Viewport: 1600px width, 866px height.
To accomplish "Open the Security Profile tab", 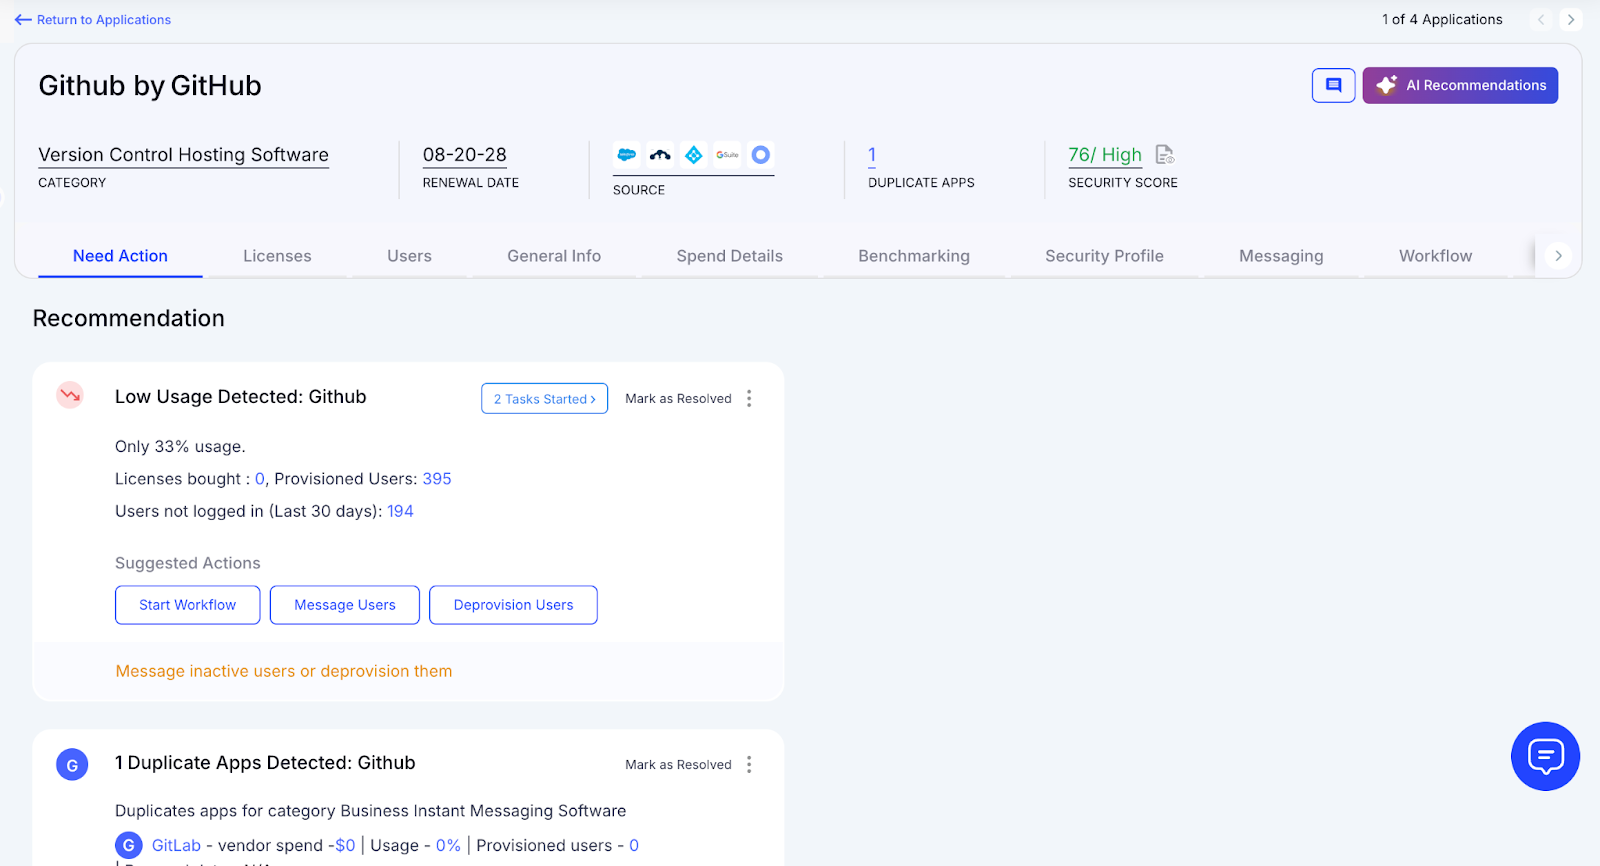I will (1104, 256).
